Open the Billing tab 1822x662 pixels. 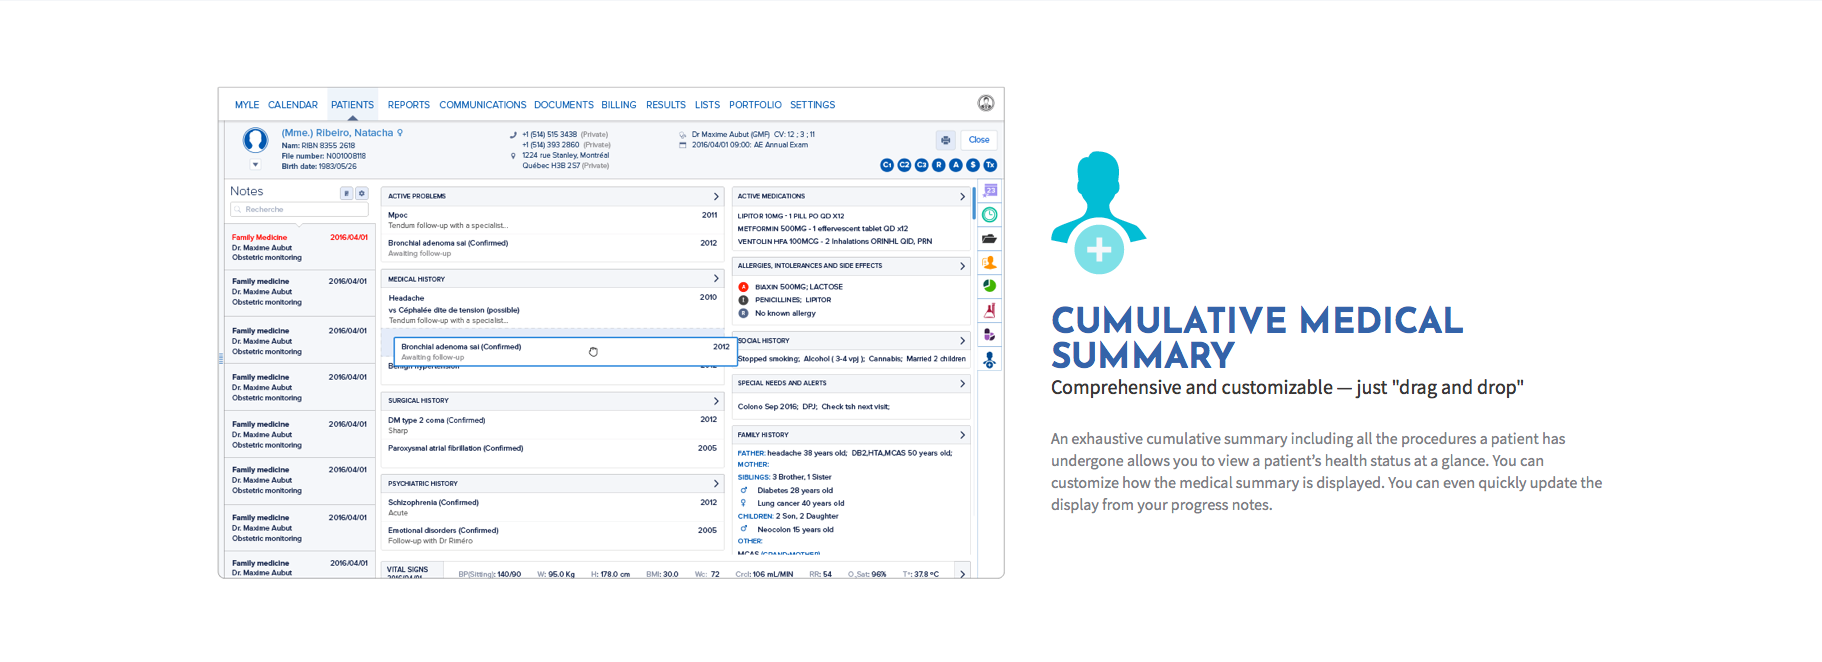coord(619,105)
